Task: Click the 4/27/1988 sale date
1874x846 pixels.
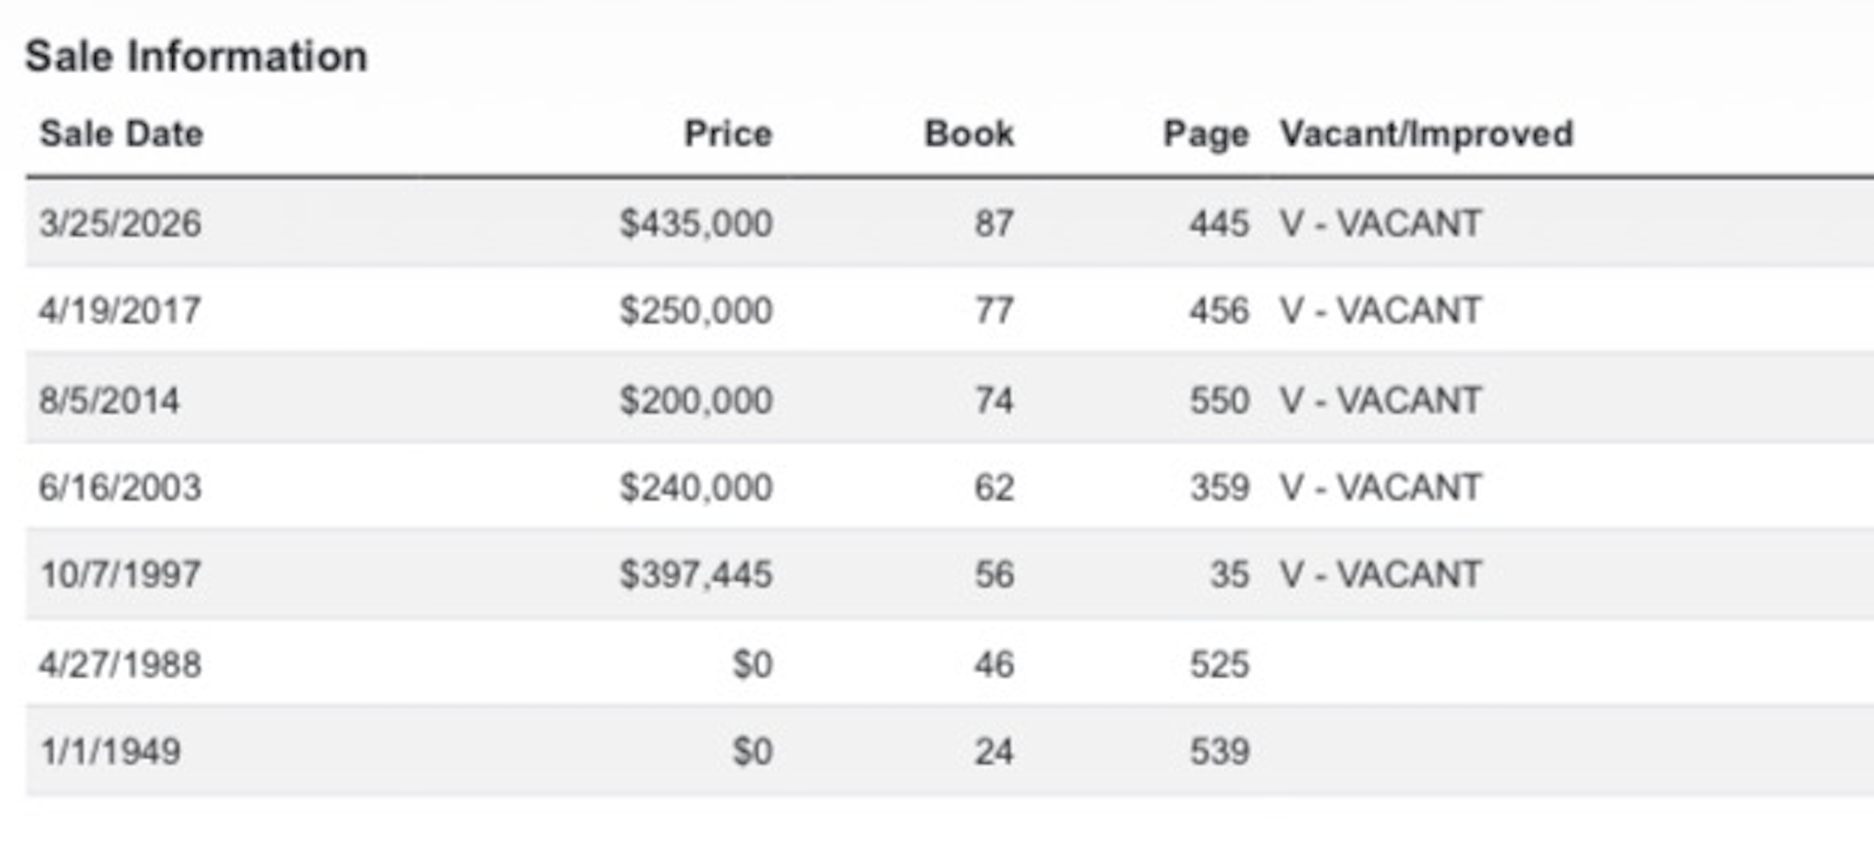Action: tap(120, 664)
